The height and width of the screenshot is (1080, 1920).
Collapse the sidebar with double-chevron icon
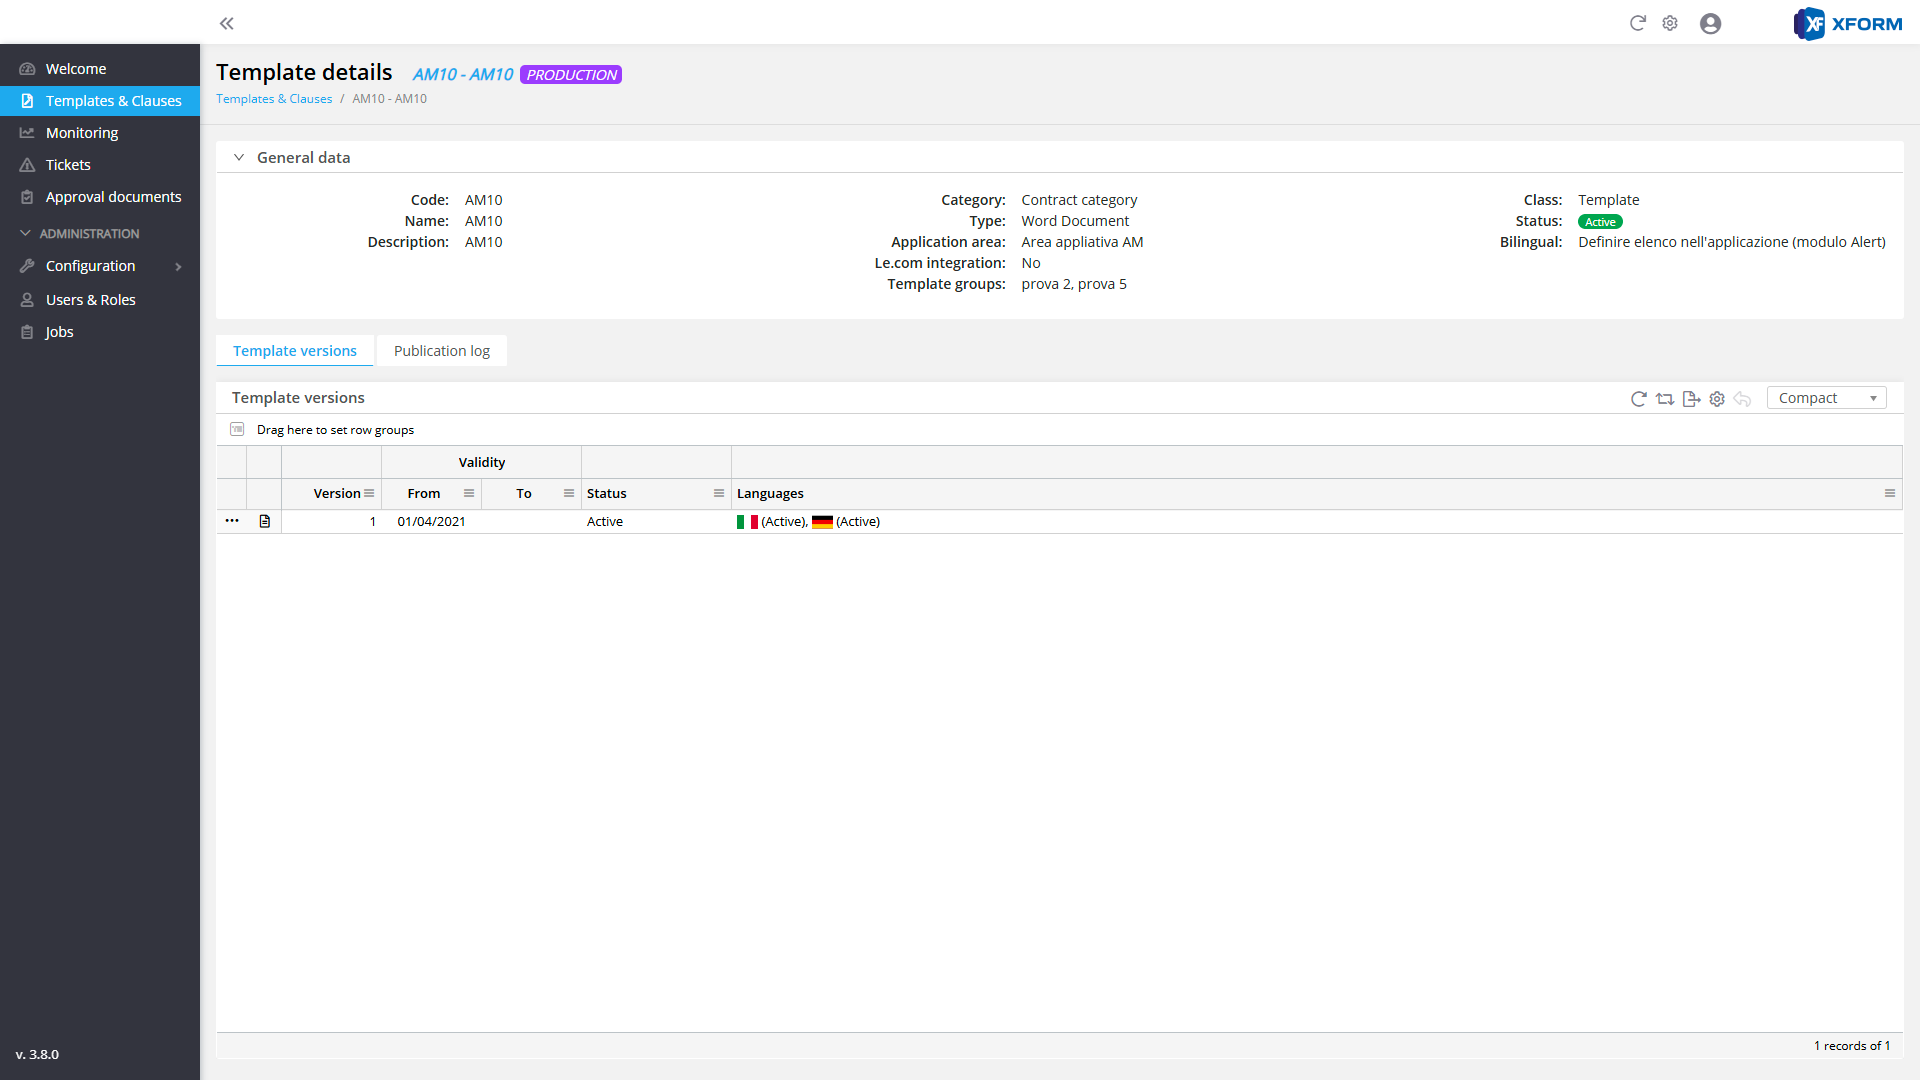coord(227,23)
